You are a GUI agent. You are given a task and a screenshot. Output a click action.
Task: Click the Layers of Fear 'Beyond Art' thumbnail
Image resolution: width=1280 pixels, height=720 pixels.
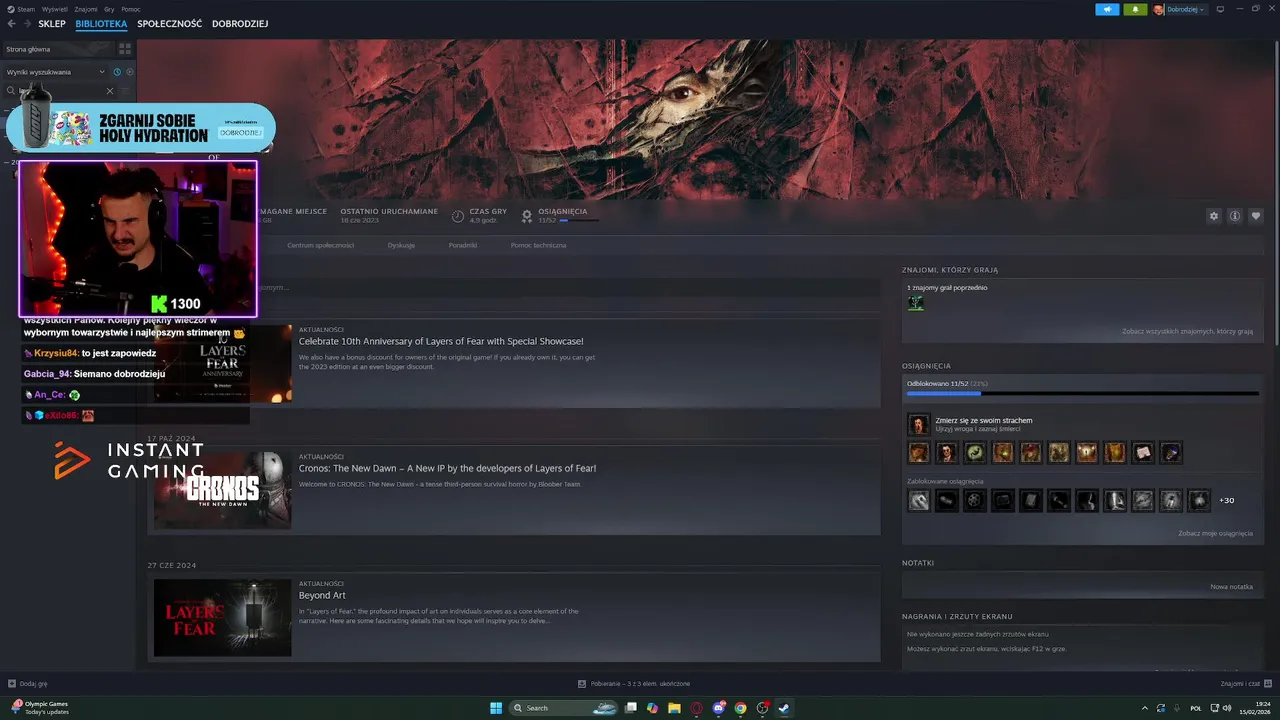(x=223, y=617)
